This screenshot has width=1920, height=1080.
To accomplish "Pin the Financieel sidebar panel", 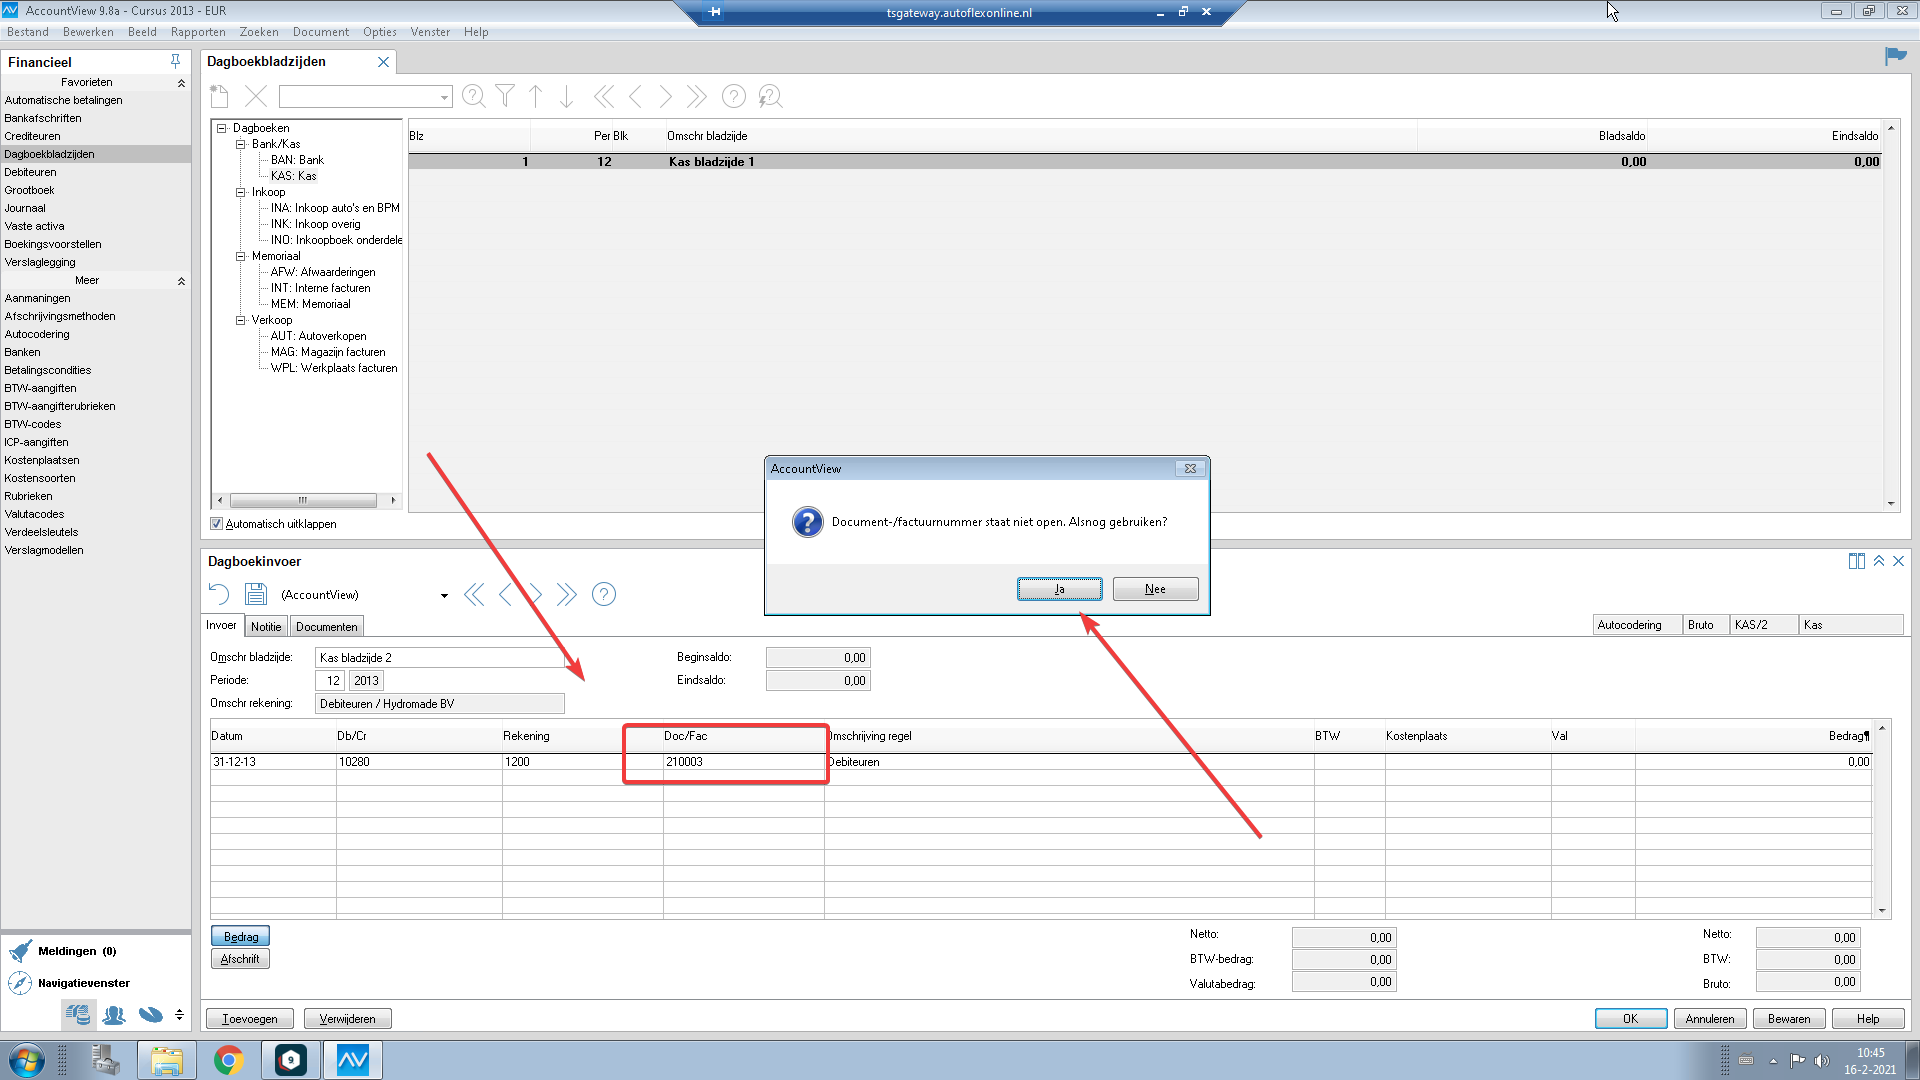I will pos(176,62).
